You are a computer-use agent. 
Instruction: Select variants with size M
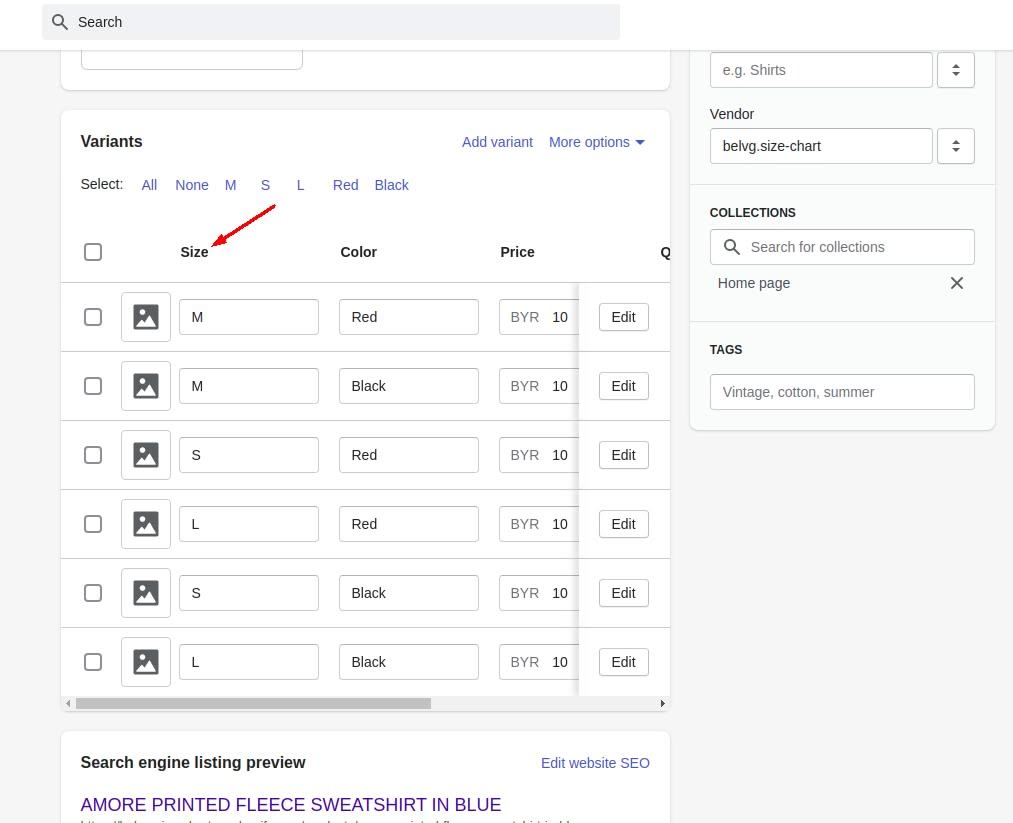(x=231, y=185)
